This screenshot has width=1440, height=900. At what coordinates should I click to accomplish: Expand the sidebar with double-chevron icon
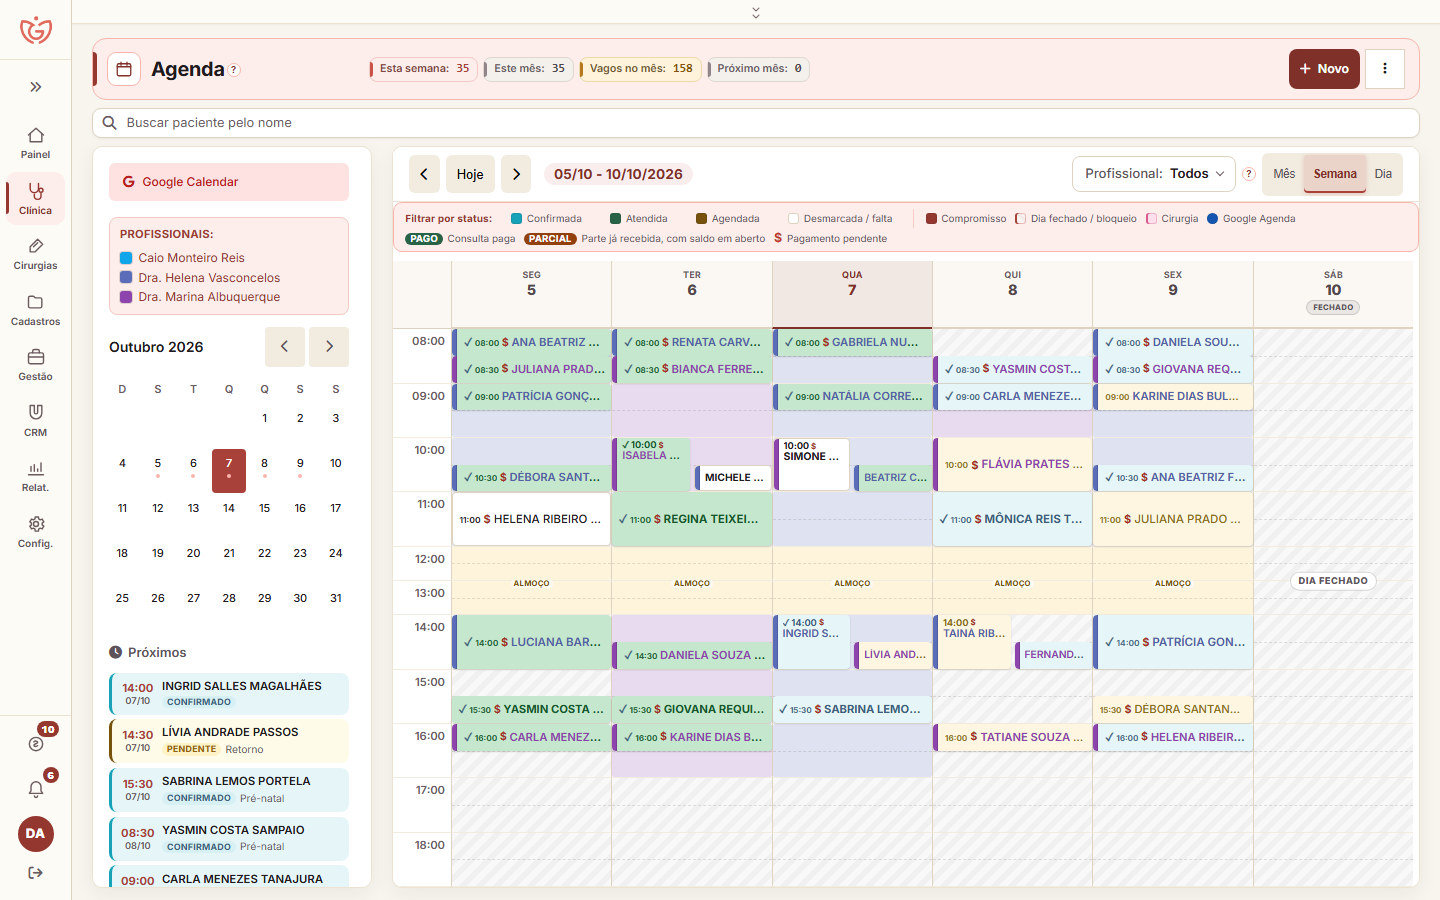[x=36, y=87]
